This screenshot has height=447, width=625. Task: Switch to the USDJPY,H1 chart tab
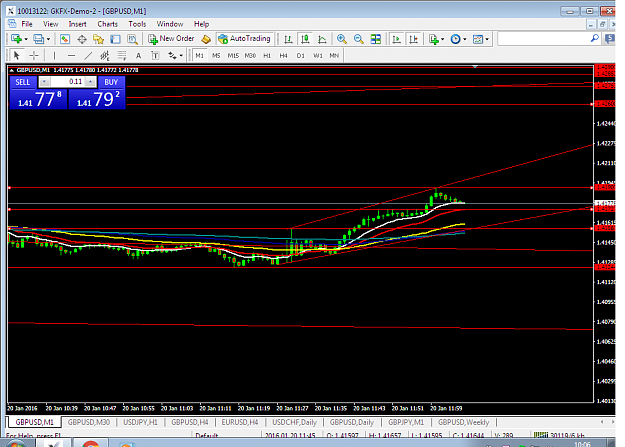coord(140,422)
